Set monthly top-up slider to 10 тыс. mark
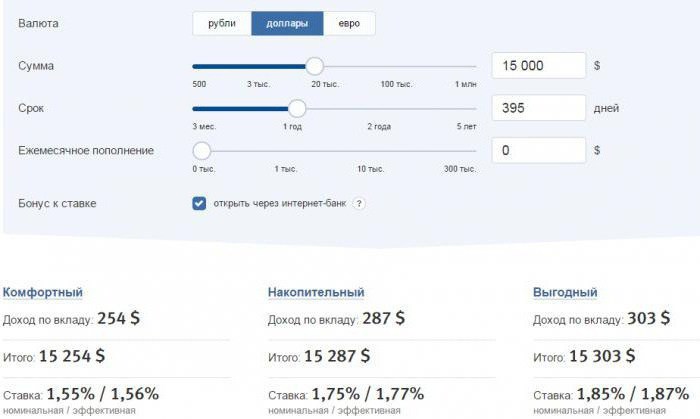The image size is (700, 419). point(371,150)
